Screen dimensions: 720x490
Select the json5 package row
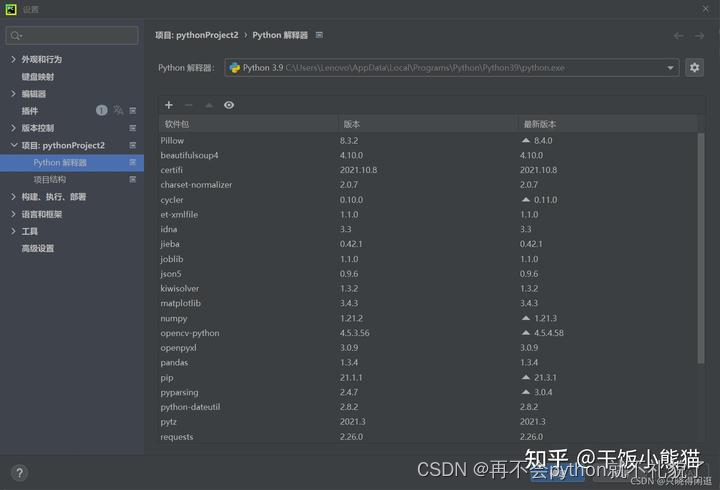point(428,274)
